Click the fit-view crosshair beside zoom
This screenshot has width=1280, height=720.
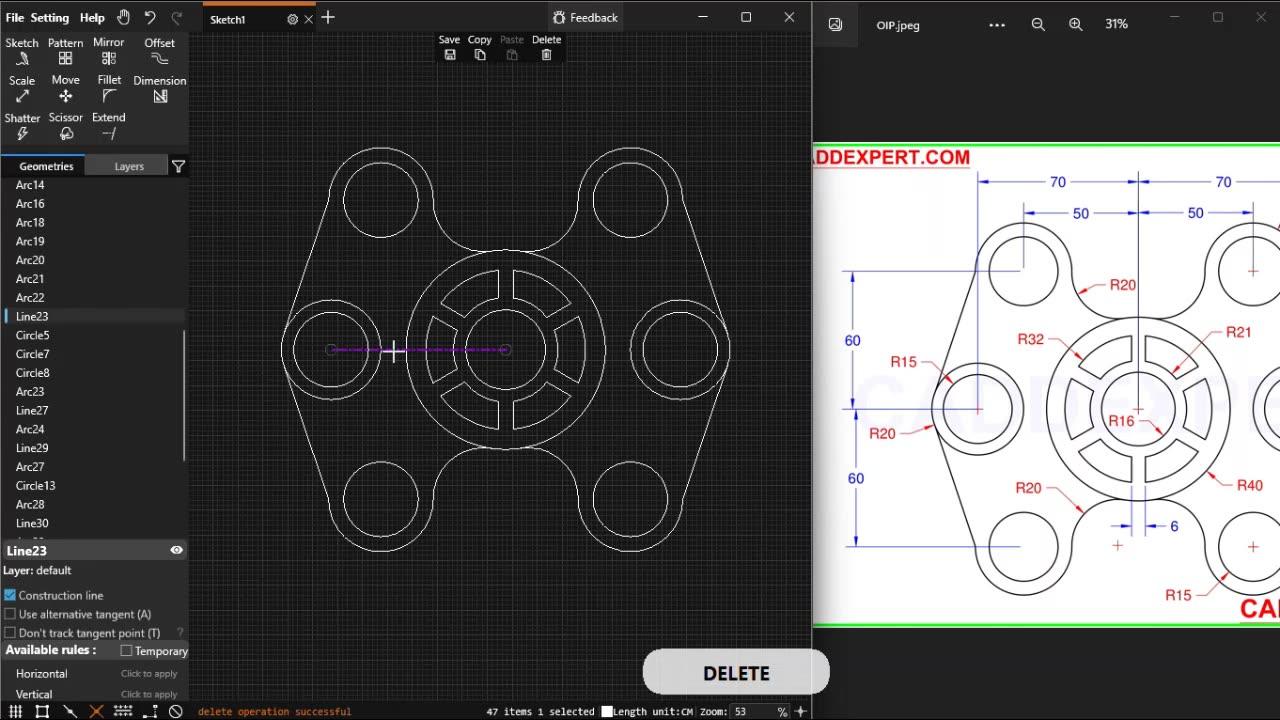click(800, 711)
